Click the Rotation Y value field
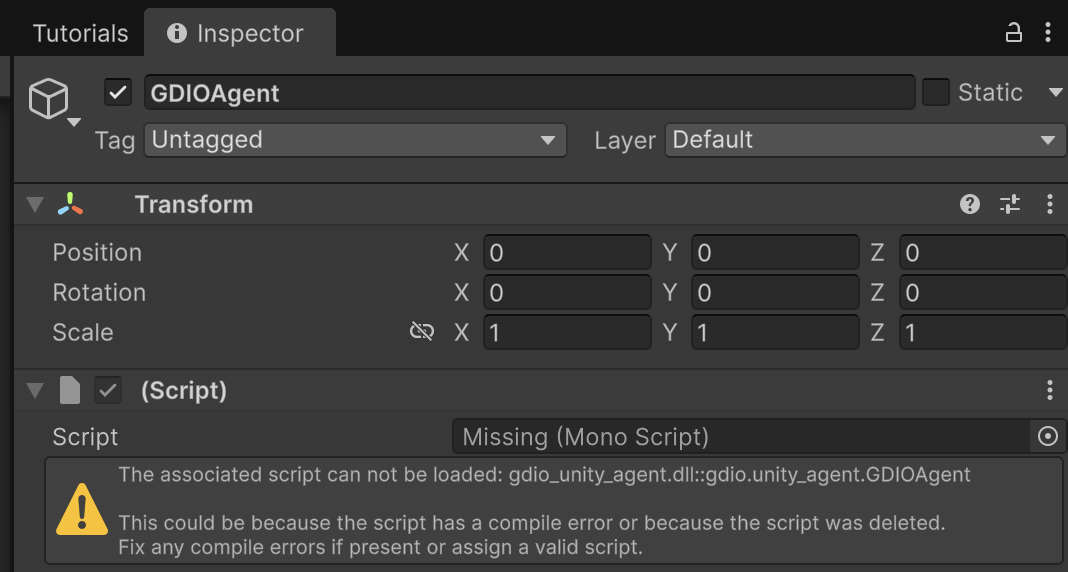Screen dimensions: 1068x572 775,292
